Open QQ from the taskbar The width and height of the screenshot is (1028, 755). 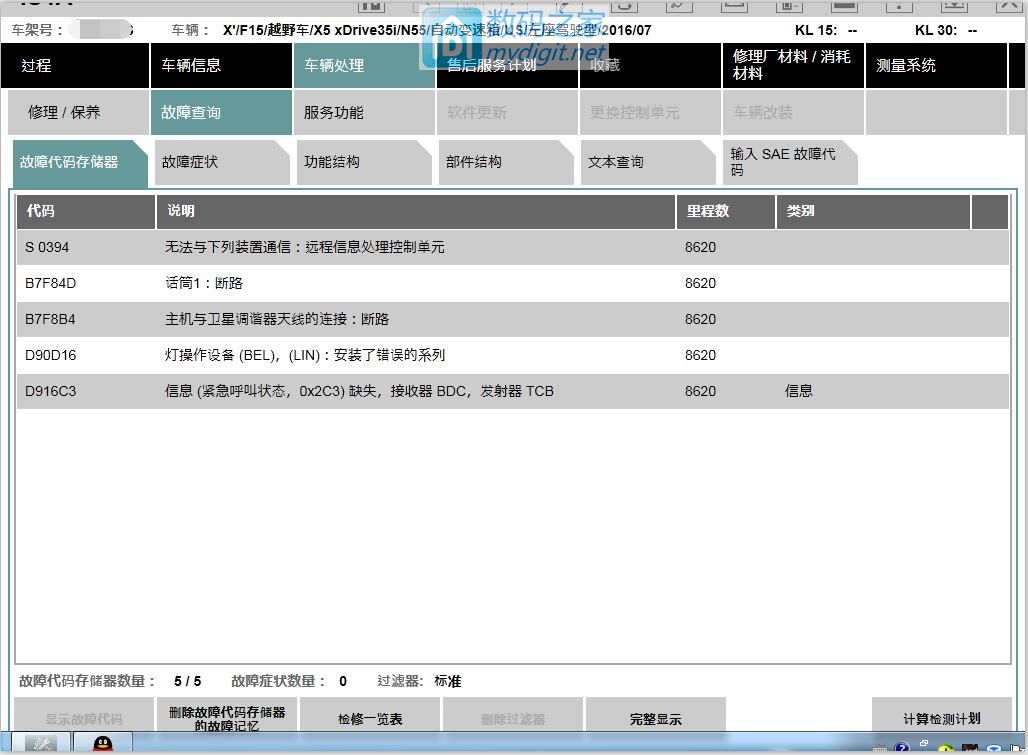coord(105,746)
